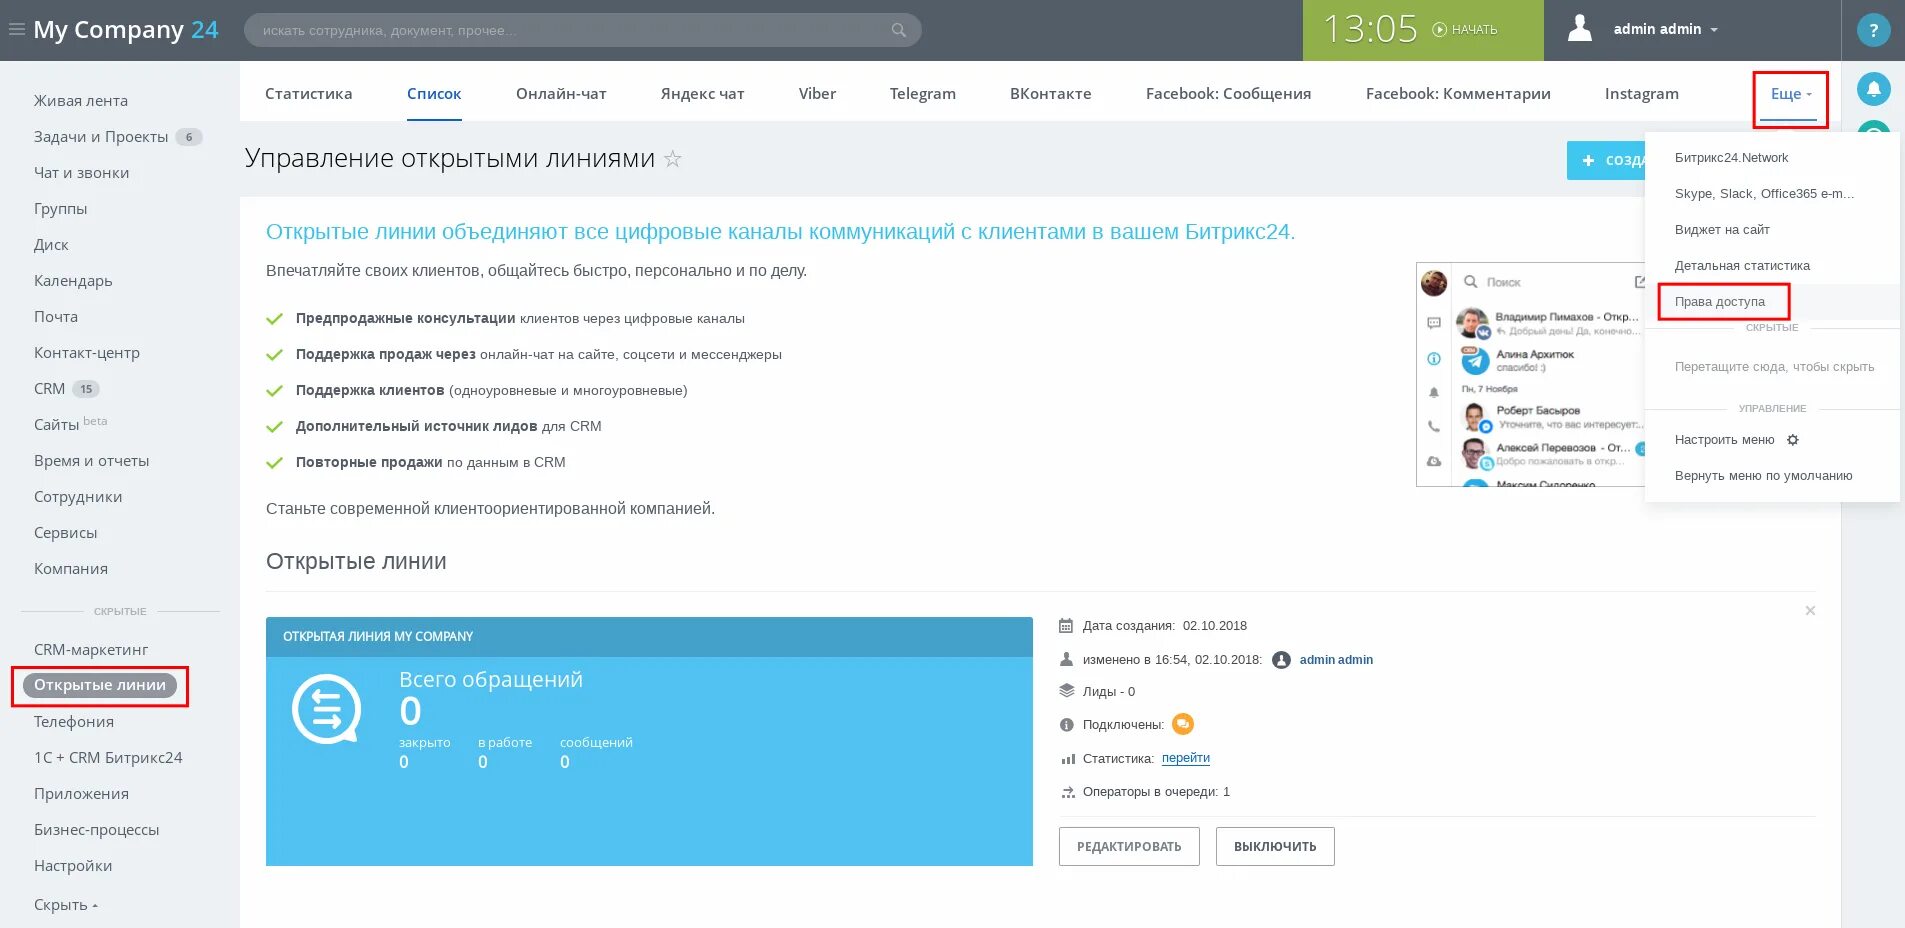Go to the Viber tab
This screenshot has width=1905, height=928.
[x=817, y=94]
